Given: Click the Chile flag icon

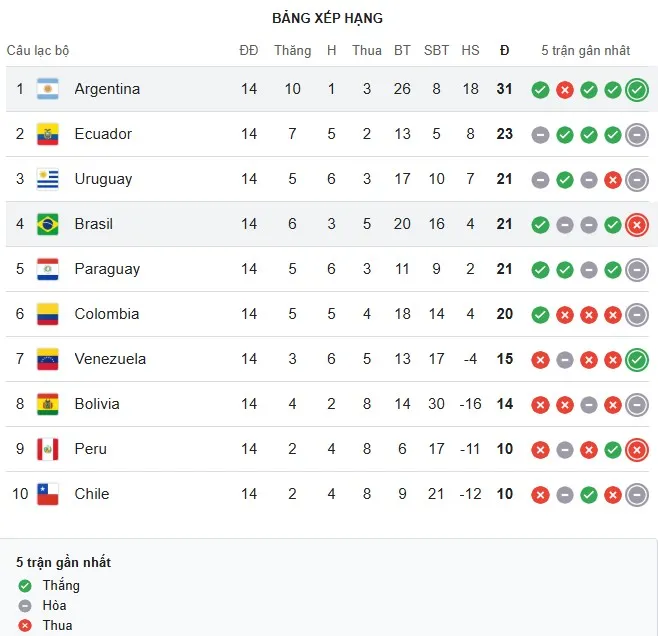Looking at the screenshot, I should point(48,494).
